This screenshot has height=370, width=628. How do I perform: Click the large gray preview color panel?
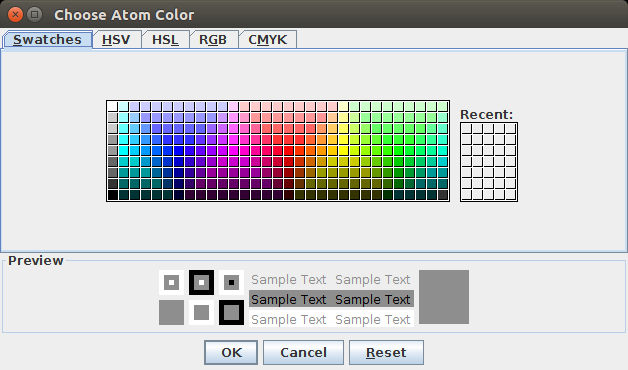coord(444,297)
